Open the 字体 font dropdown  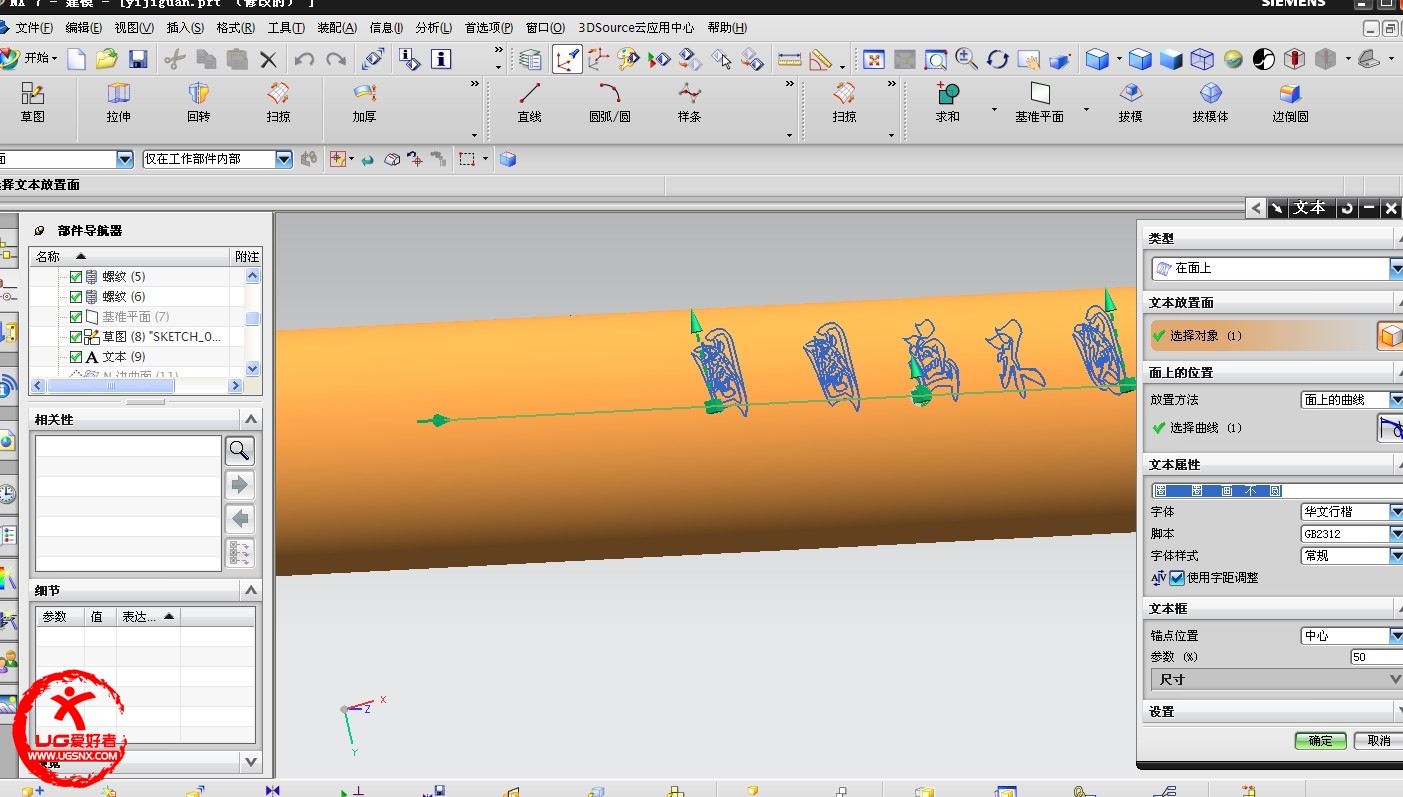coord(1396,511)
